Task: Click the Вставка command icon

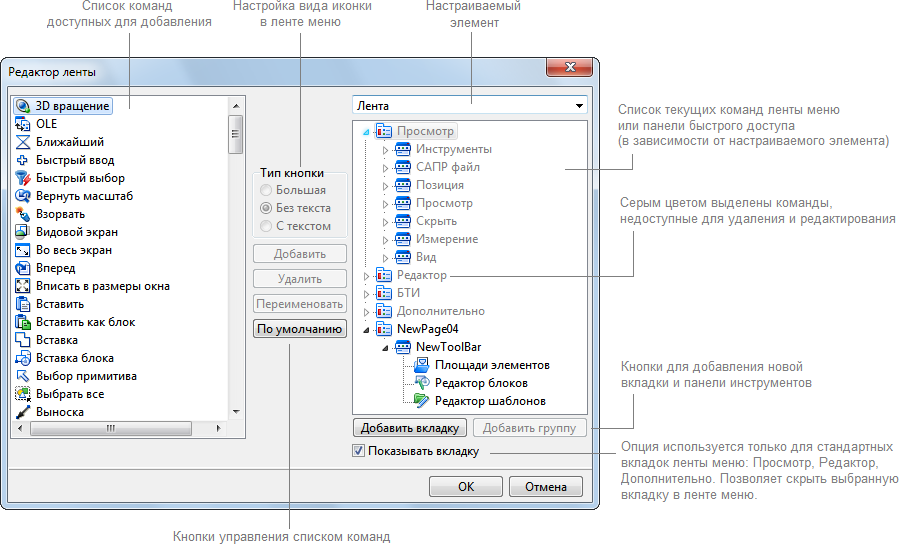Action: (x=22, y=340)
